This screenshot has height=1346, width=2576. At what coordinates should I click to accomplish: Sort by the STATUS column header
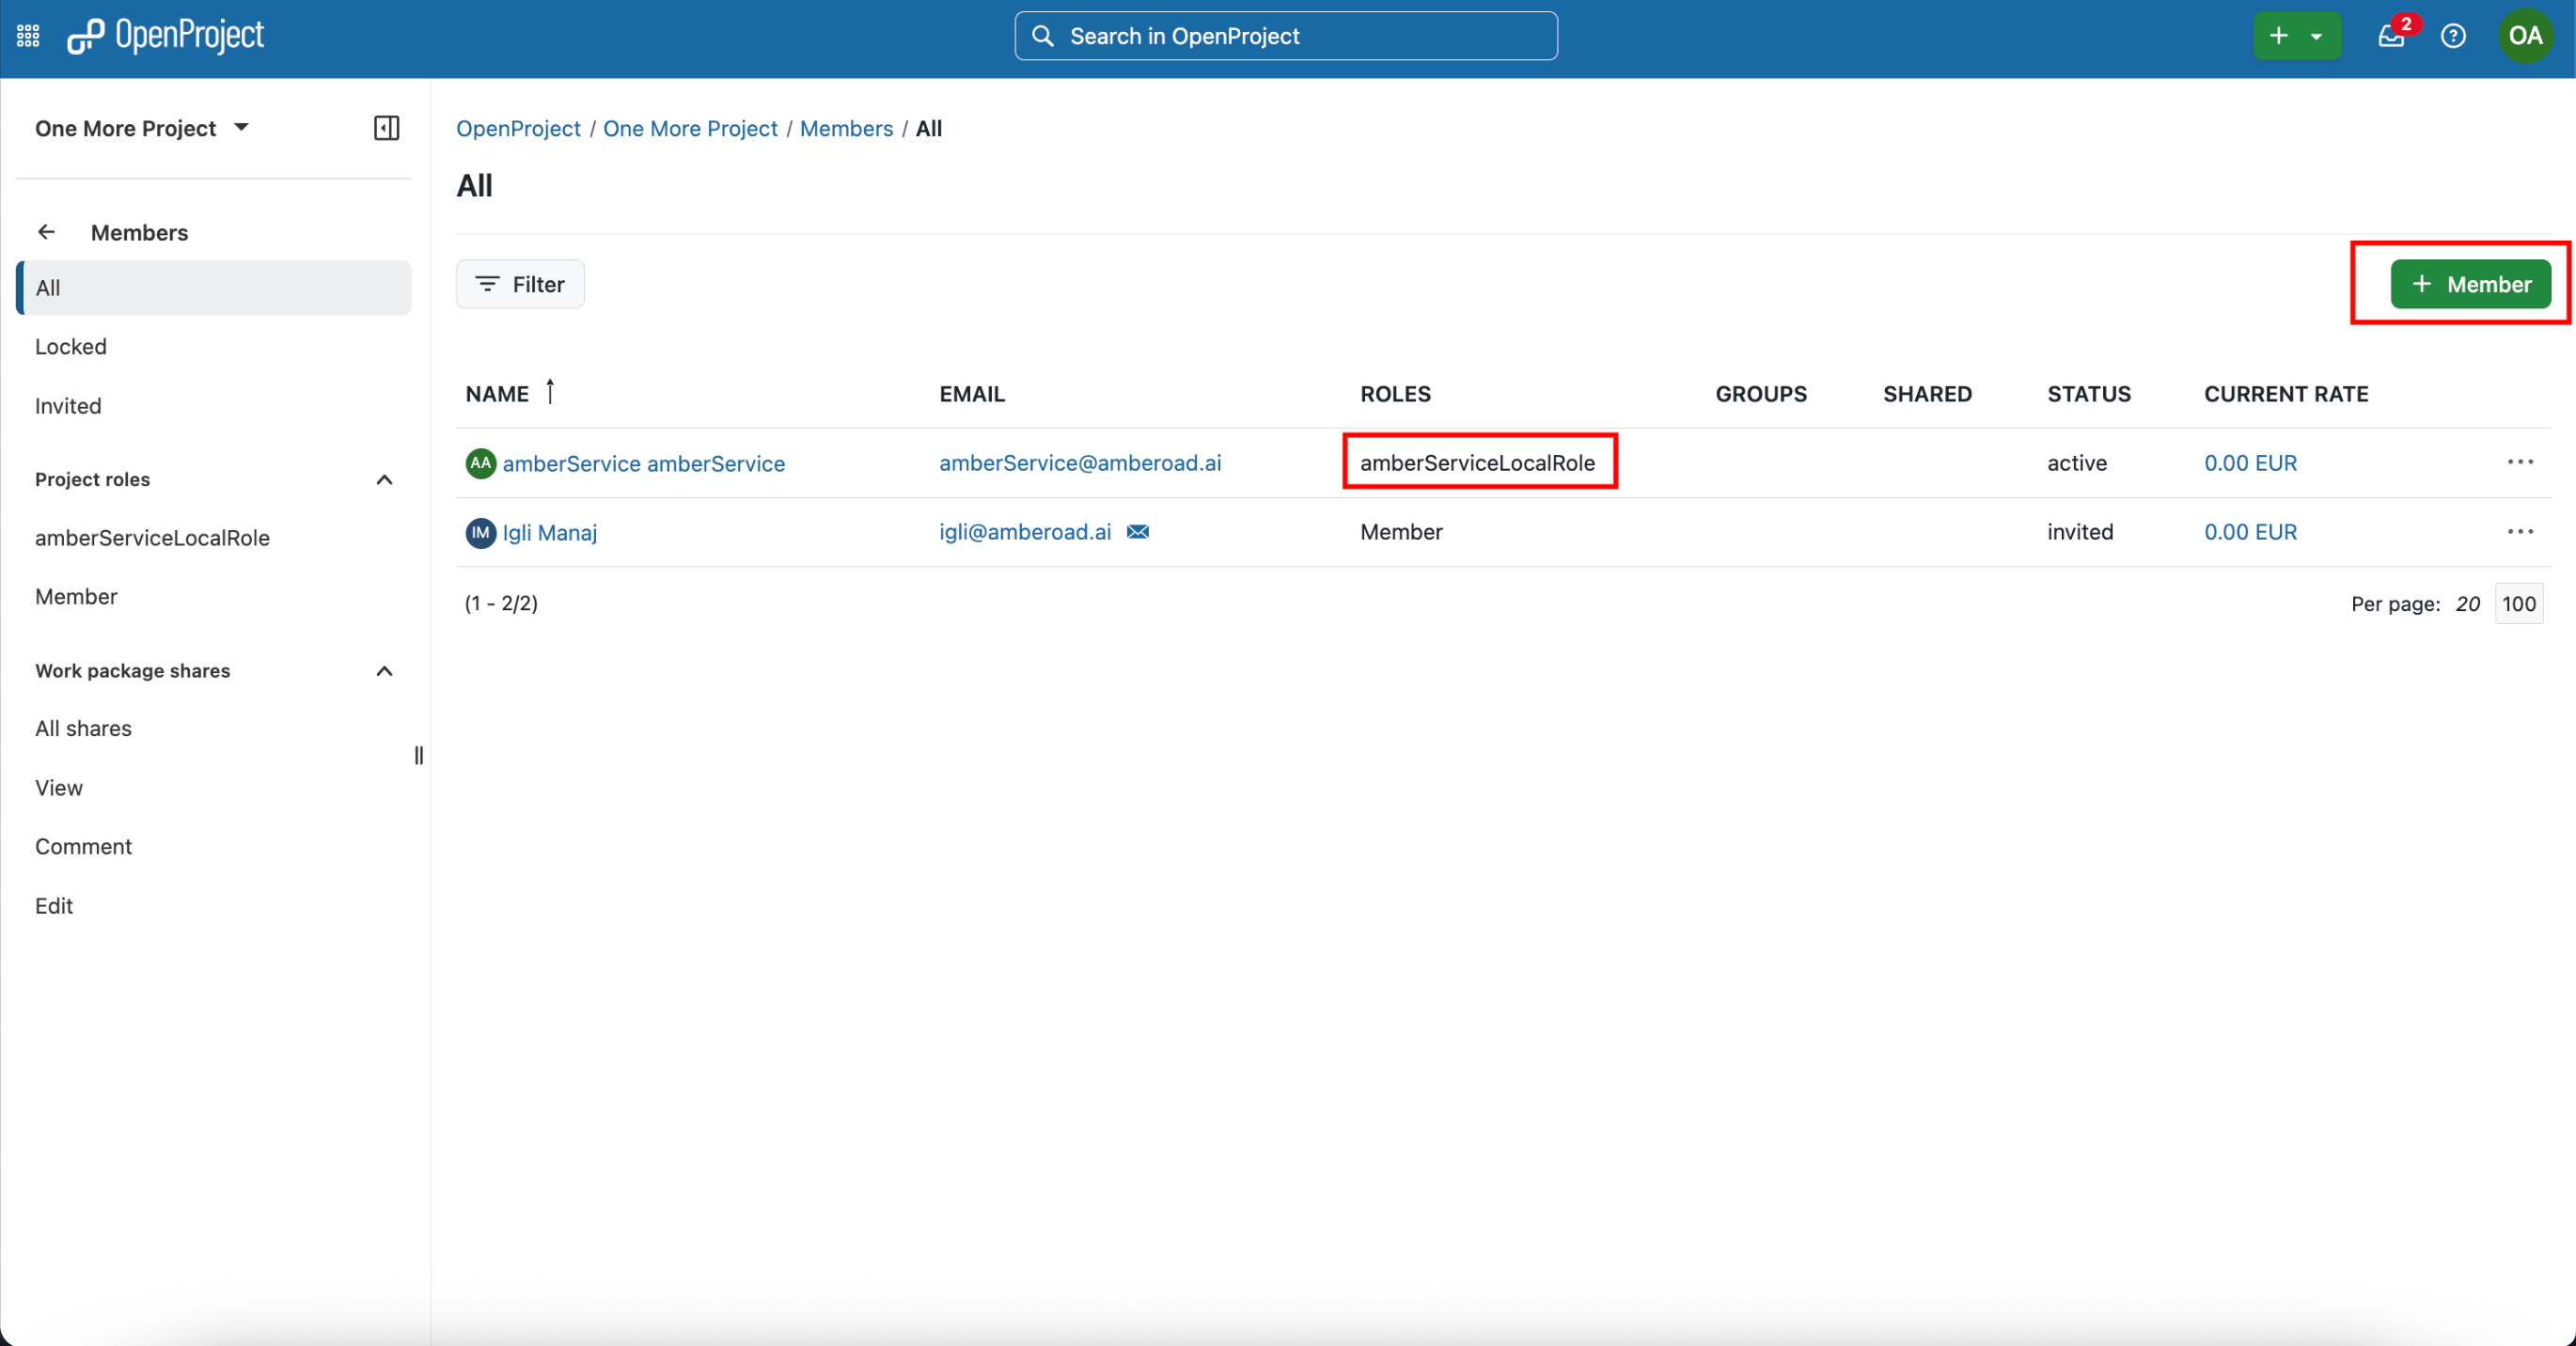pos(2089,393)
